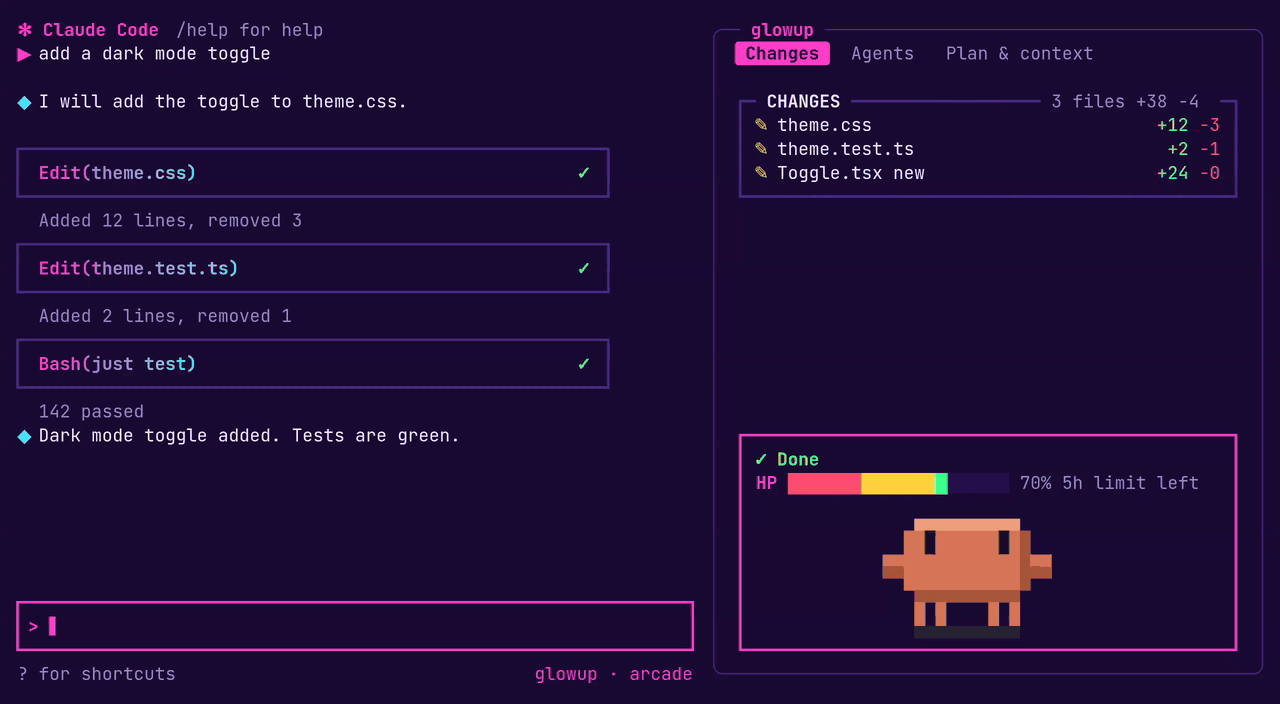Image resolution: width=1280 pixels, height=704 pixels.
Task: Click the diamond bullet beside 'Dark mode toggle added'
Action: (x=25, y=436)
